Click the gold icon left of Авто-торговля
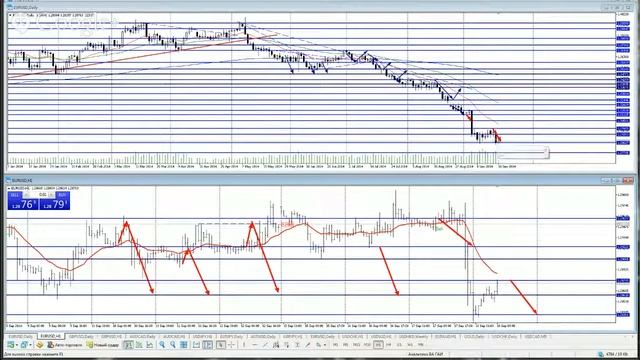Image resolution: width=640 pixels, height=360 pixels. click(x=40, y=345)
